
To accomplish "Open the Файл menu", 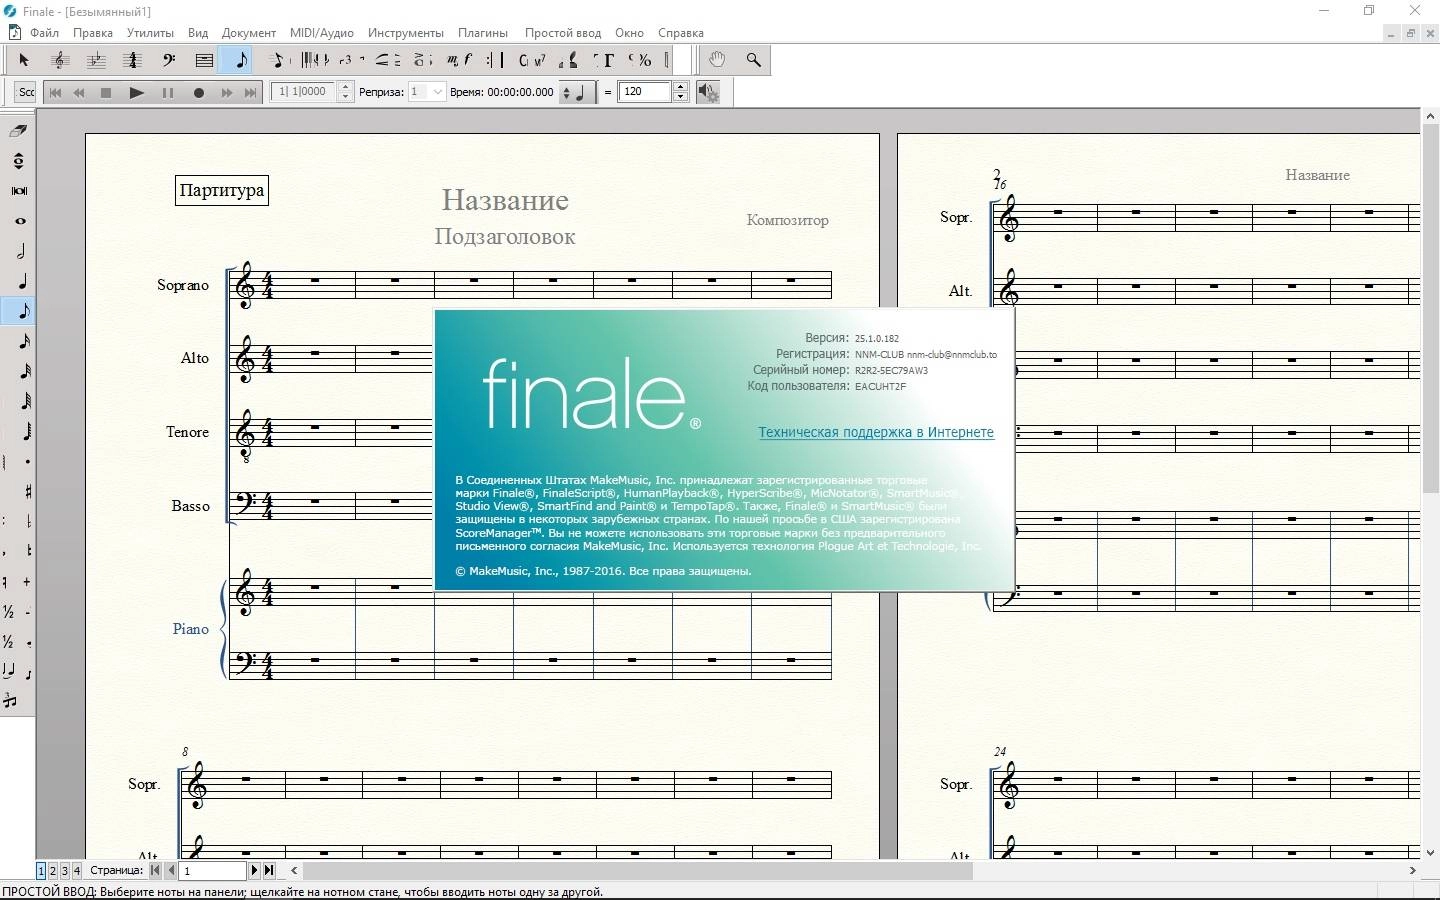I will pos(44,33).
